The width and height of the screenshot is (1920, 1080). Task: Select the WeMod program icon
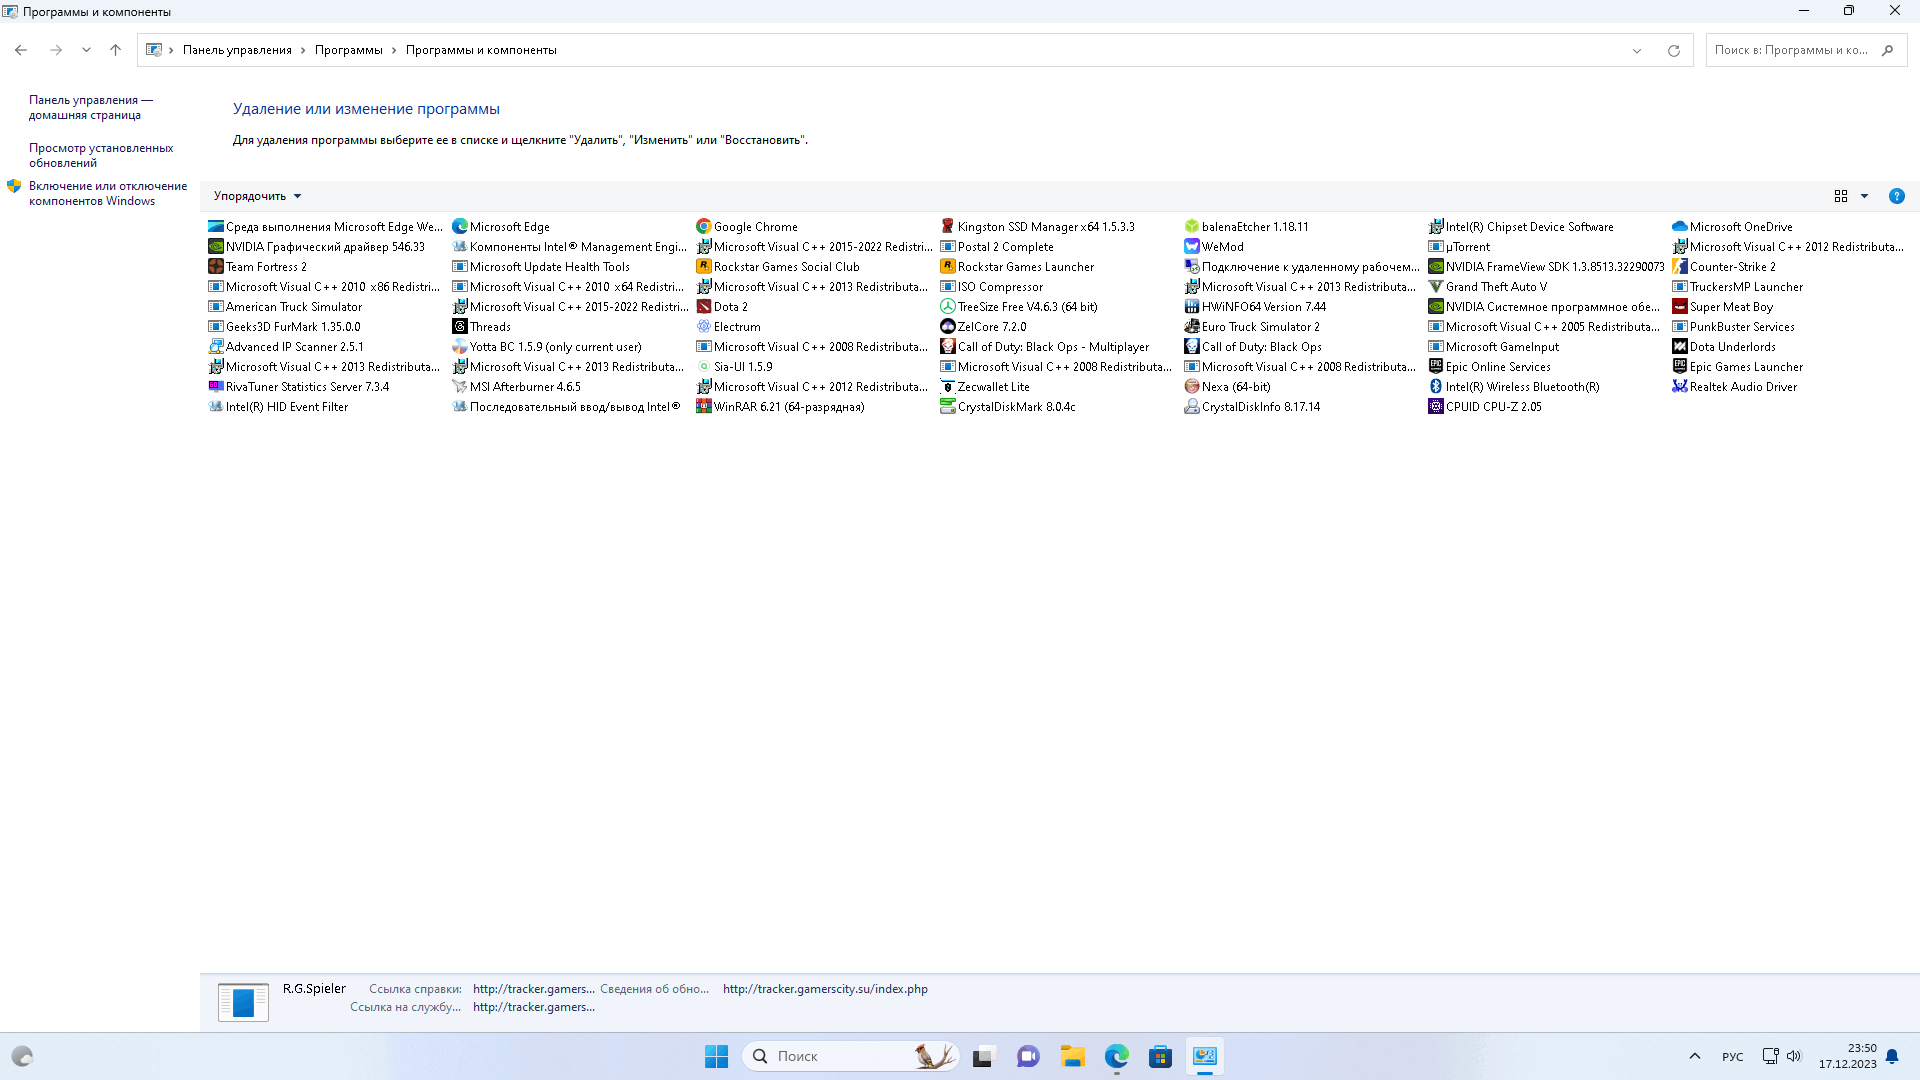(1192, 247)
